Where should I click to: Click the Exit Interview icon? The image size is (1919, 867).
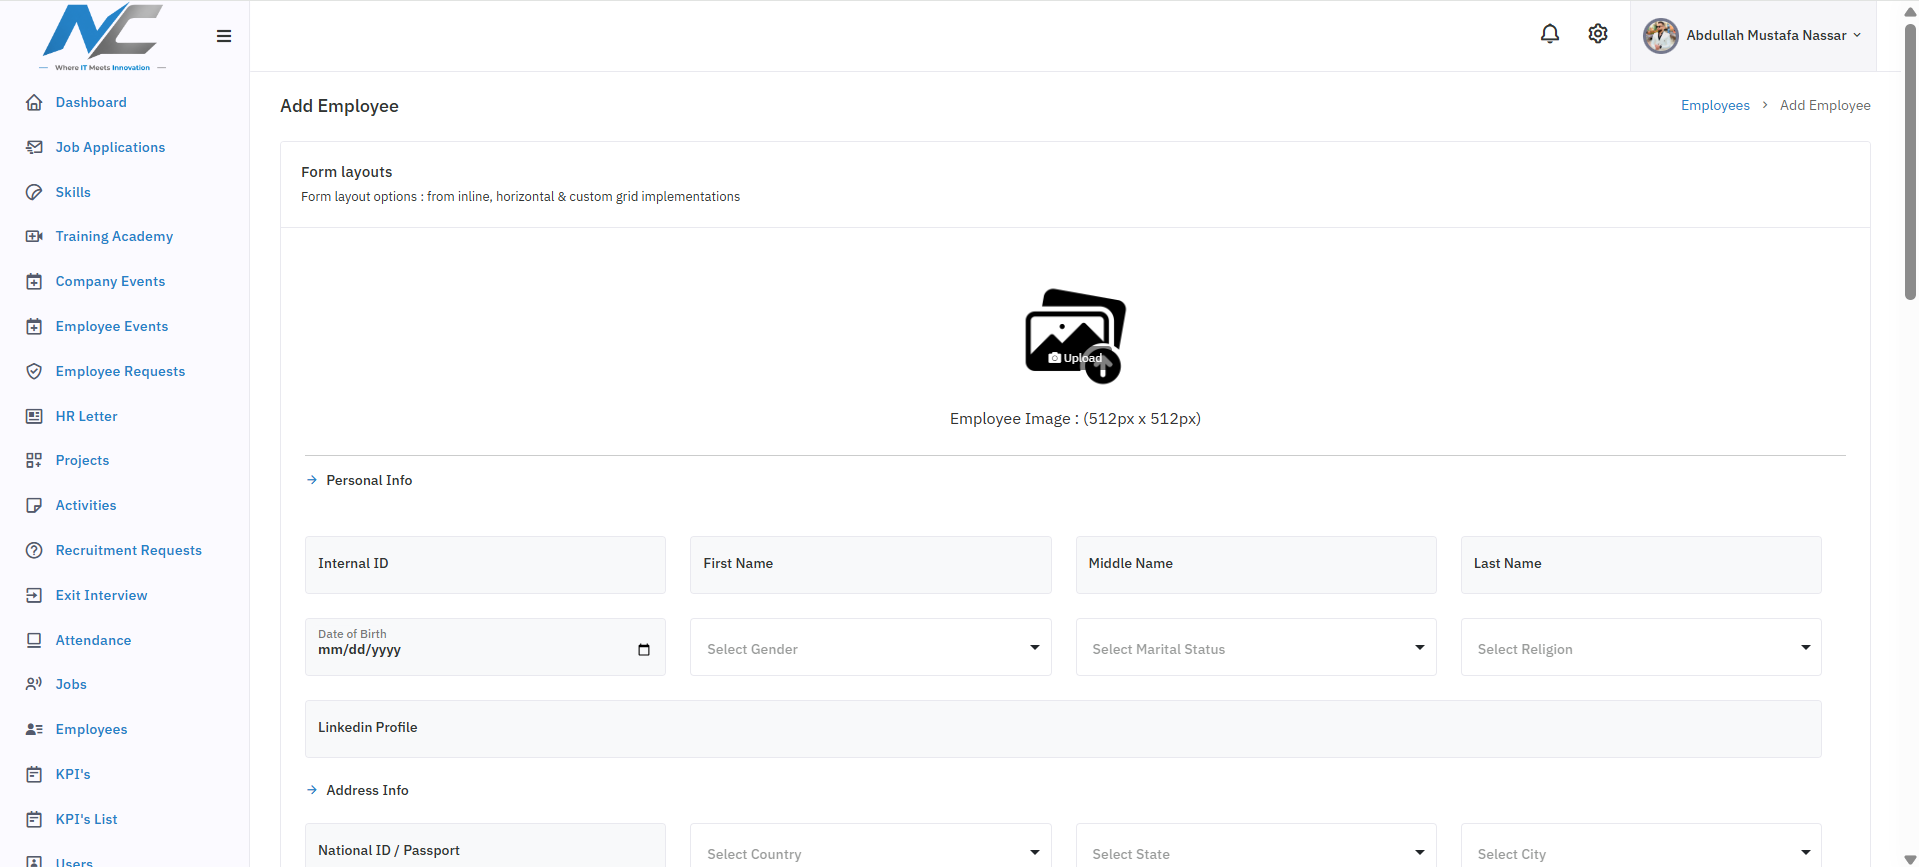click(x=34, y=595)
